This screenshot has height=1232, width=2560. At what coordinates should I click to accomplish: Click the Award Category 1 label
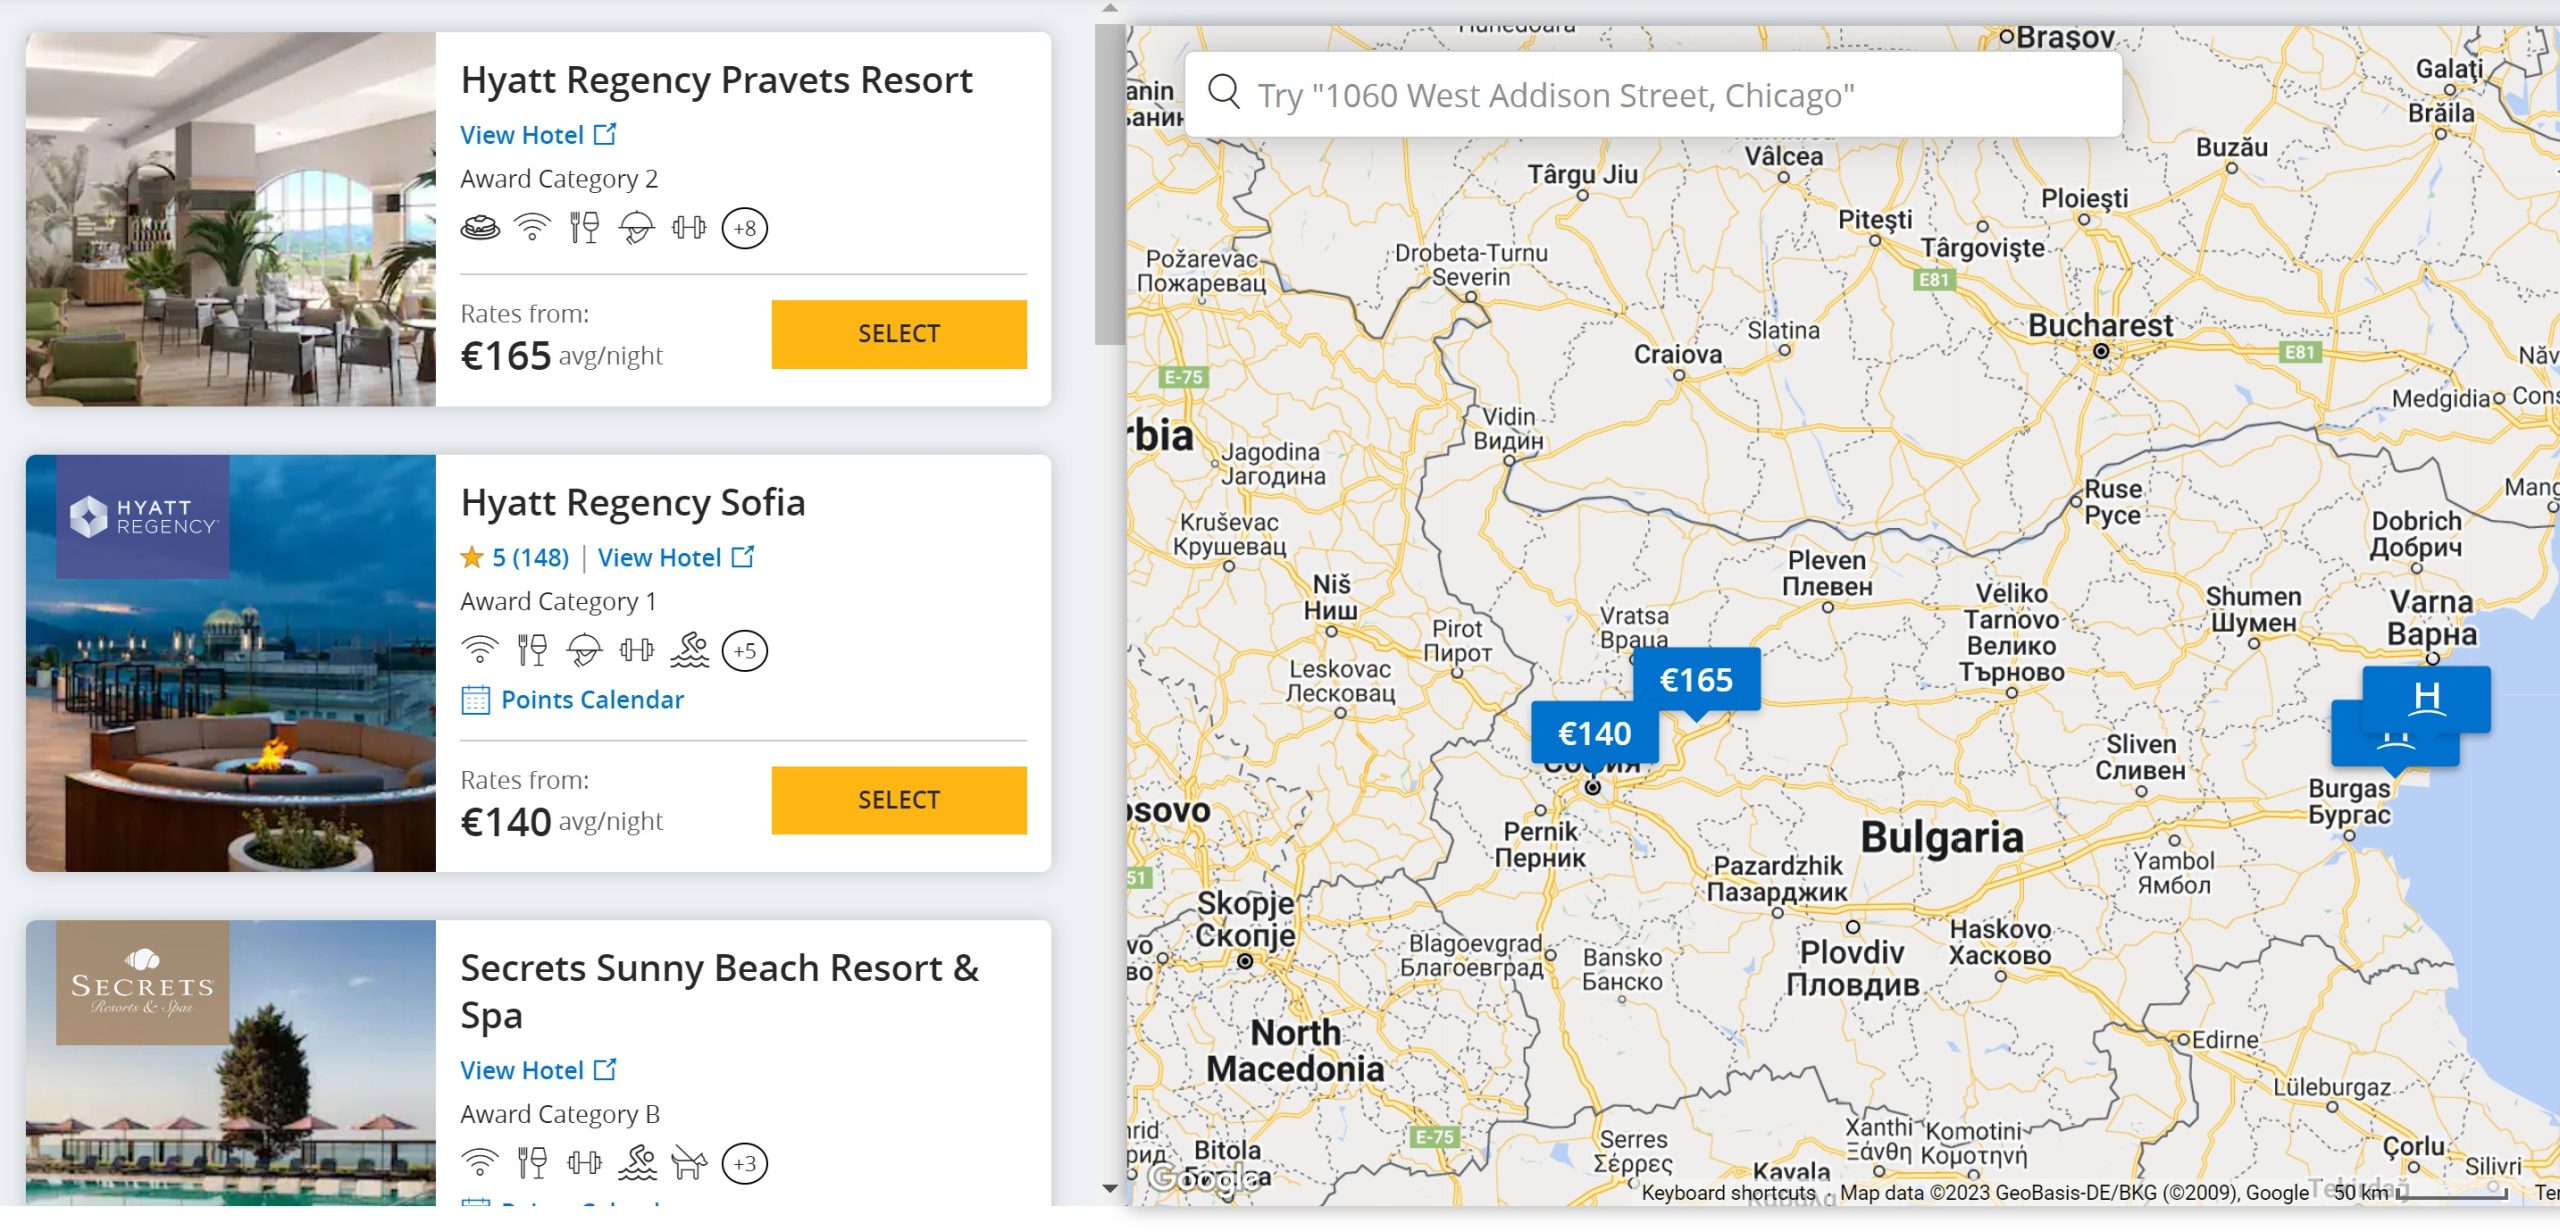pos(559,602)
